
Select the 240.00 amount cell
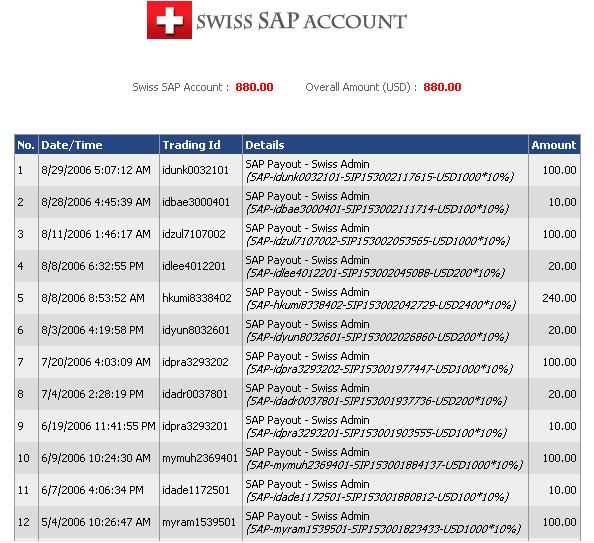tap(559, 298)
